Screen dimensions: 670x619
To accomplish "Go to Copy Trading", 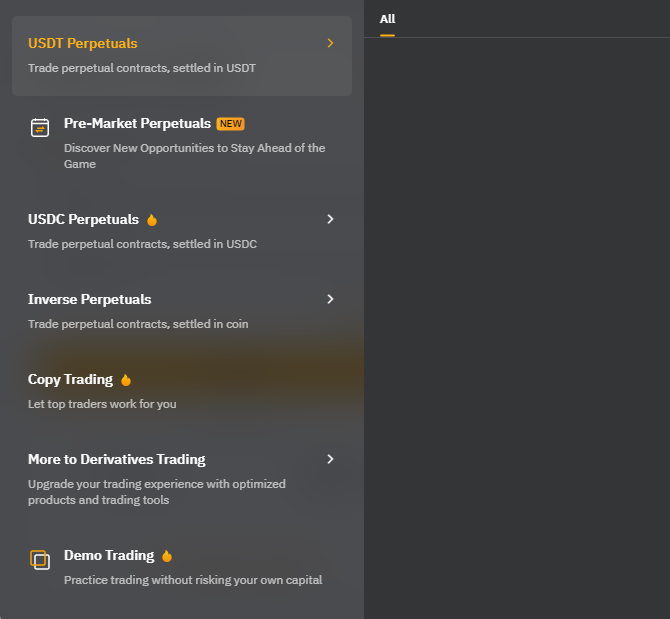I will [70, 379].
